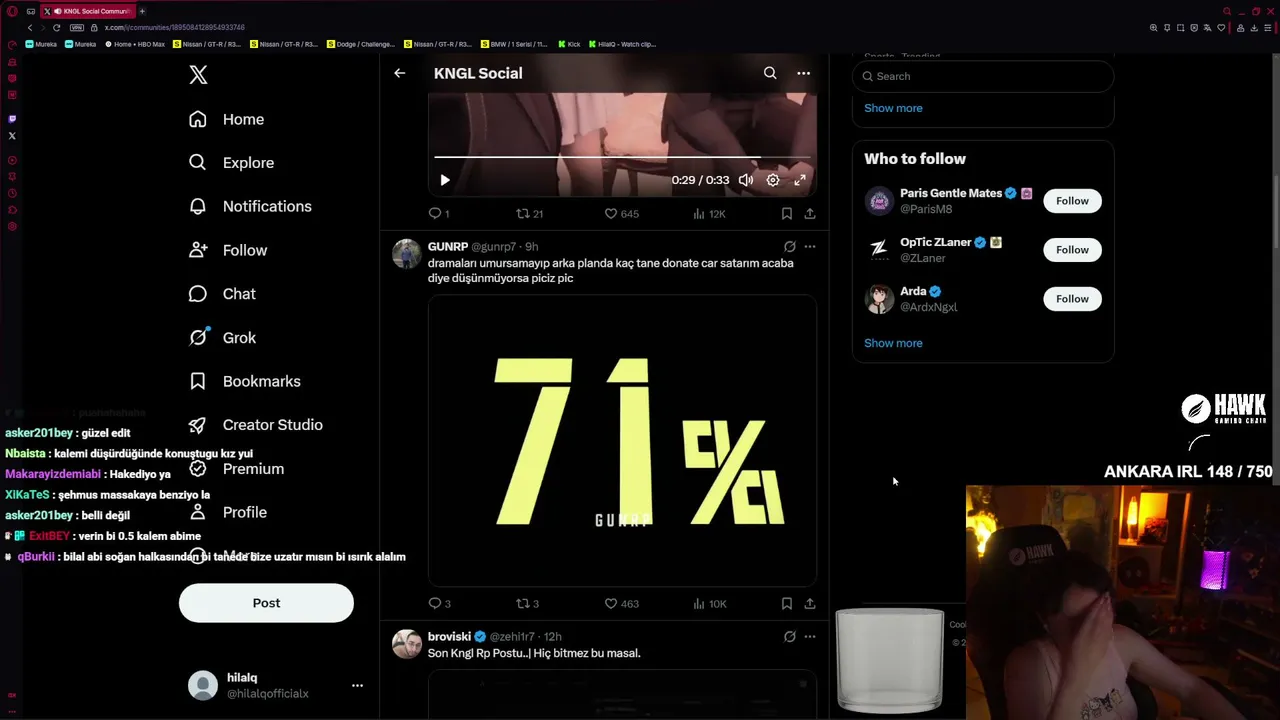
Task: Open Notifications in sidebar
Action: [x=250, y=206]
